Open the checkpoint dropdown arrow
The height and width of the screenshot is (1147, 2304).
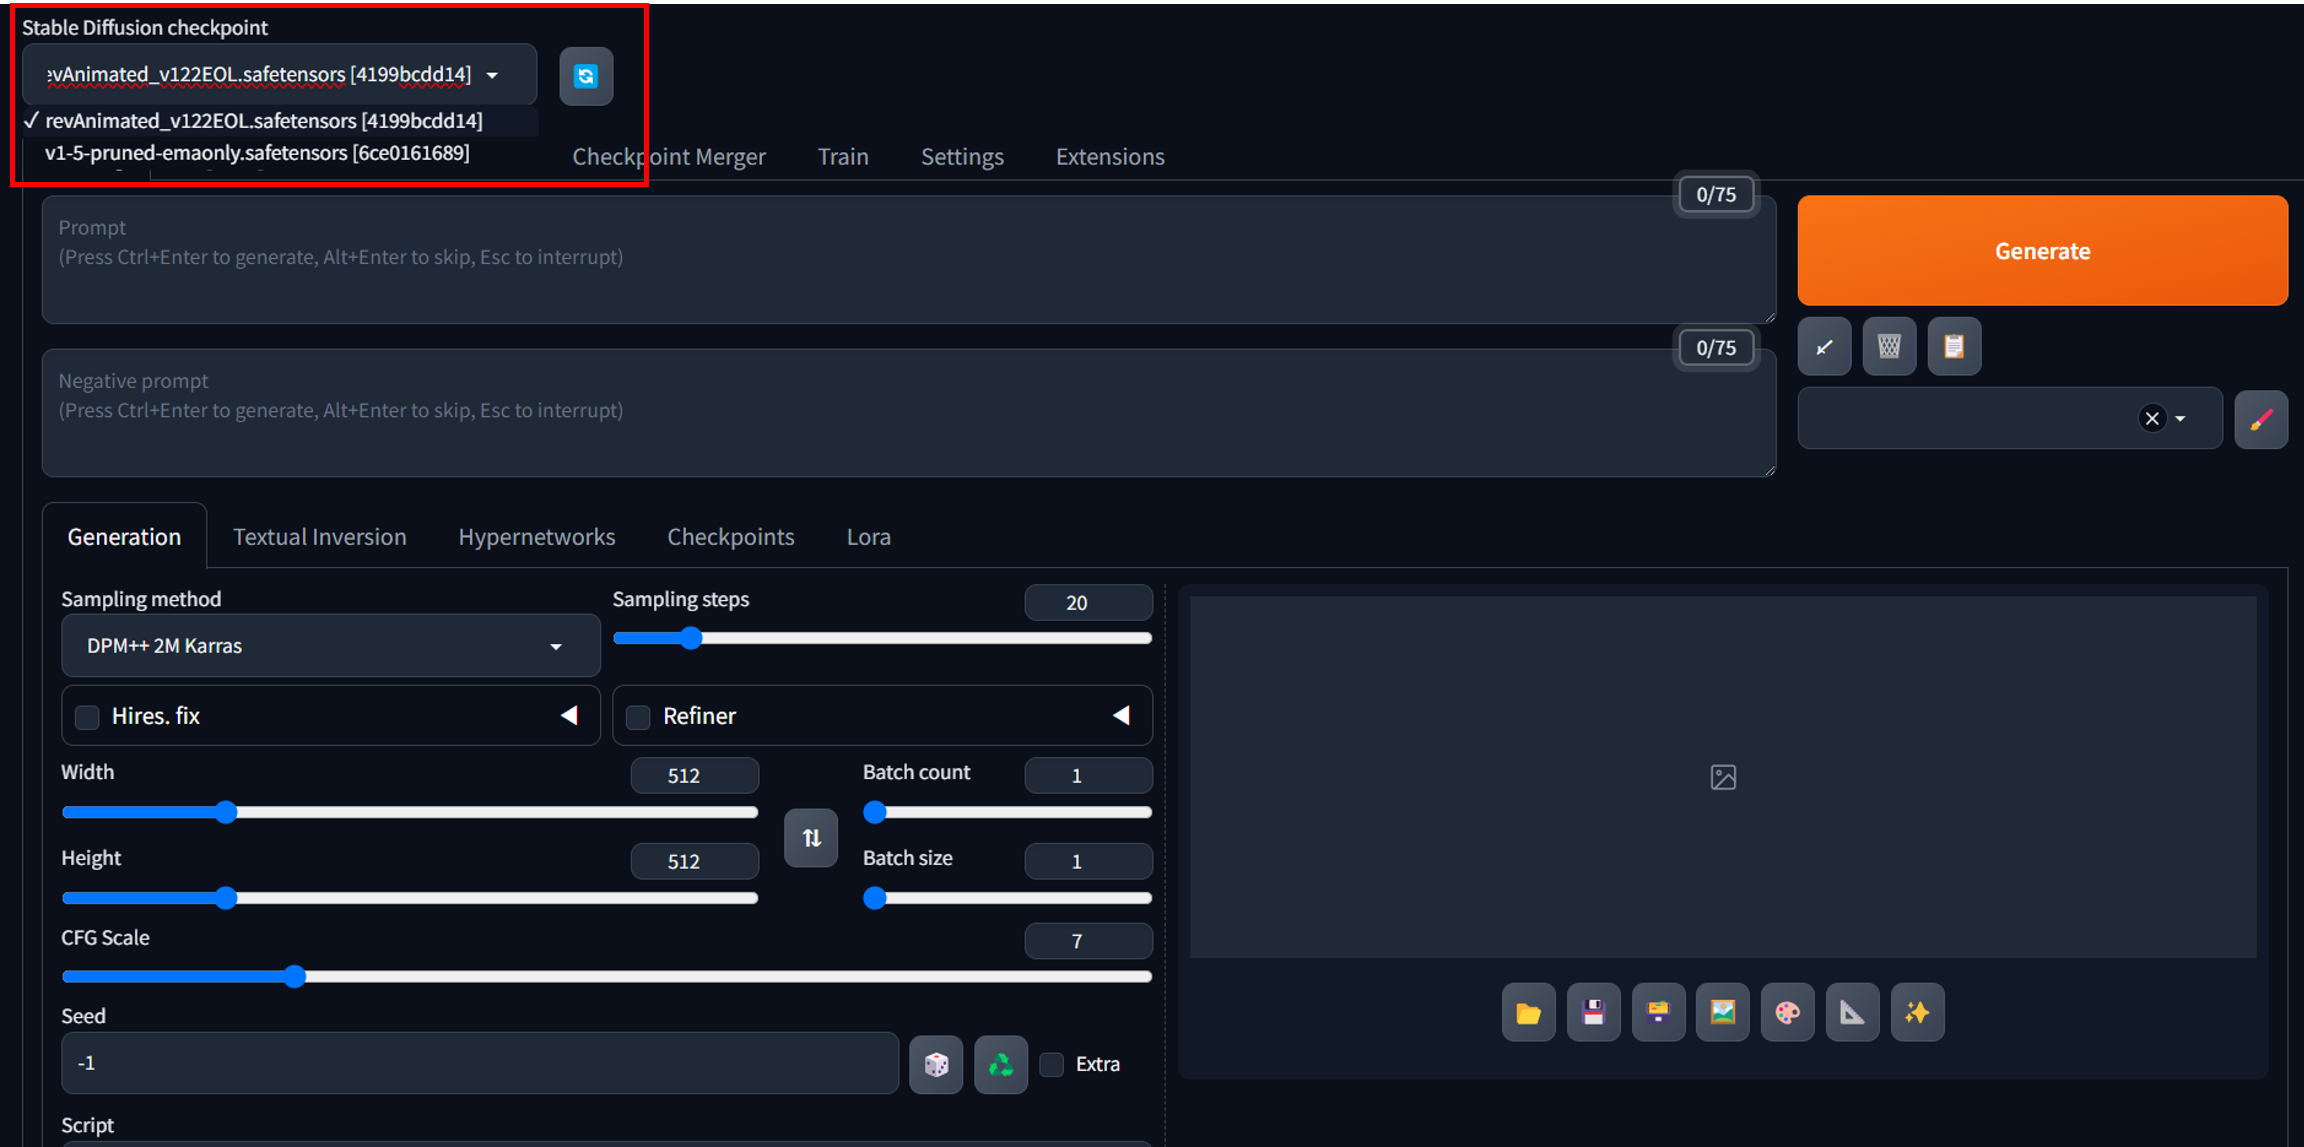click(492, 75)
